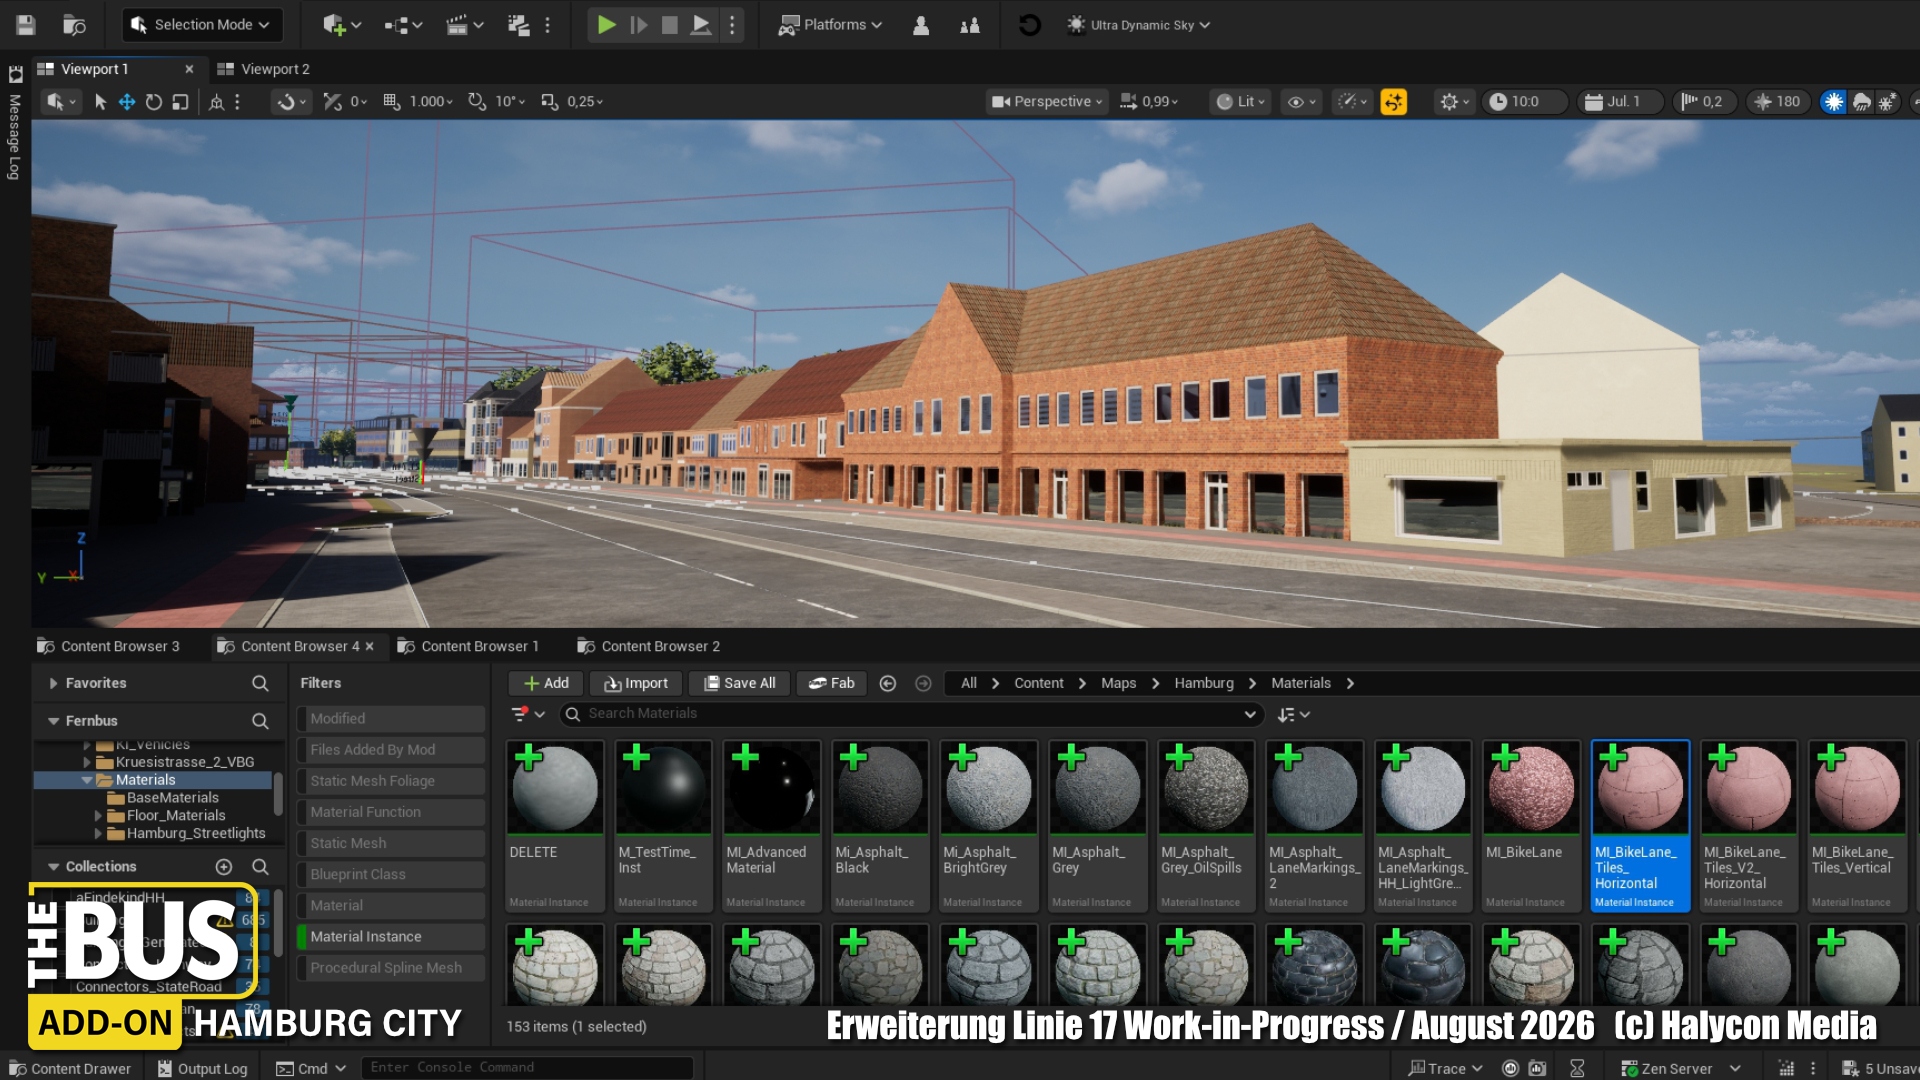Click the circular refresh arrow icon
This screenshot has width=1920, height=1080.
coord(1029,25)
